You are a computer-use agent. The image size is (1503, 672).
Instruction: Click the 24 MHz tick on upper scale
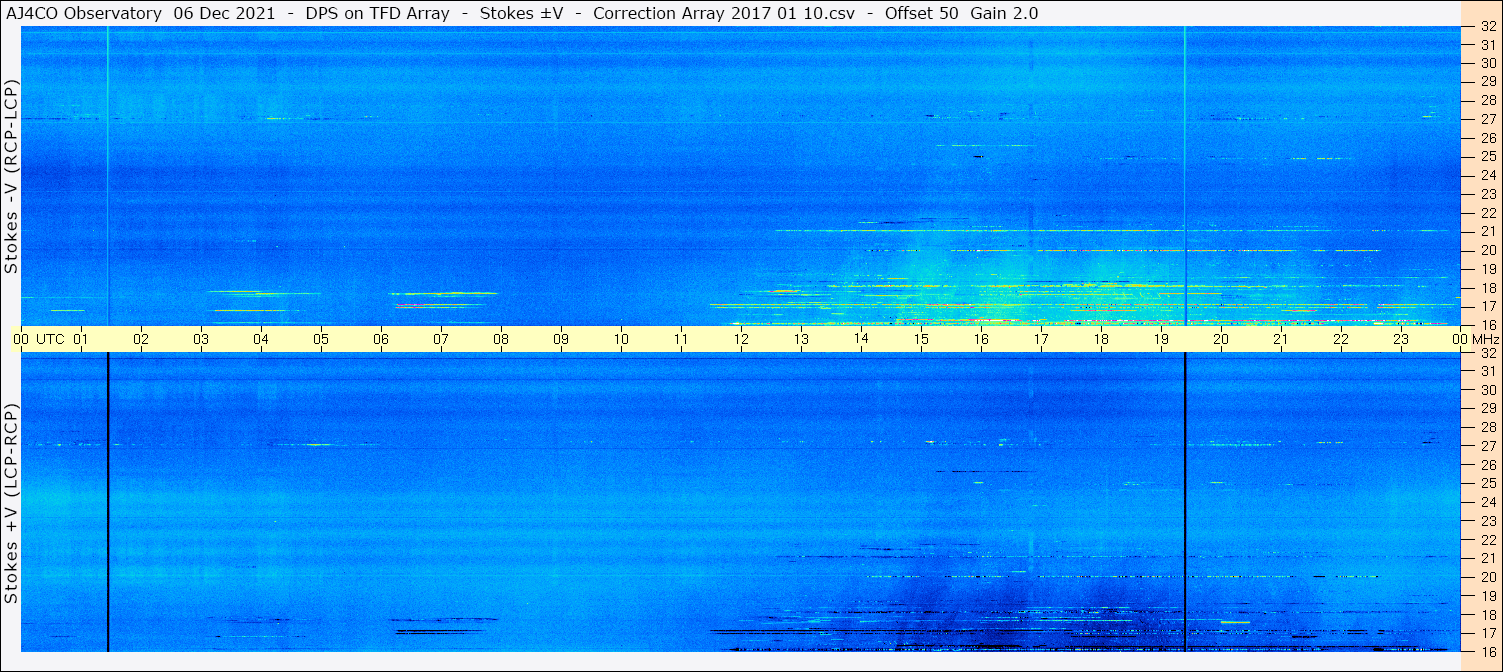(x=1487, y=175)
